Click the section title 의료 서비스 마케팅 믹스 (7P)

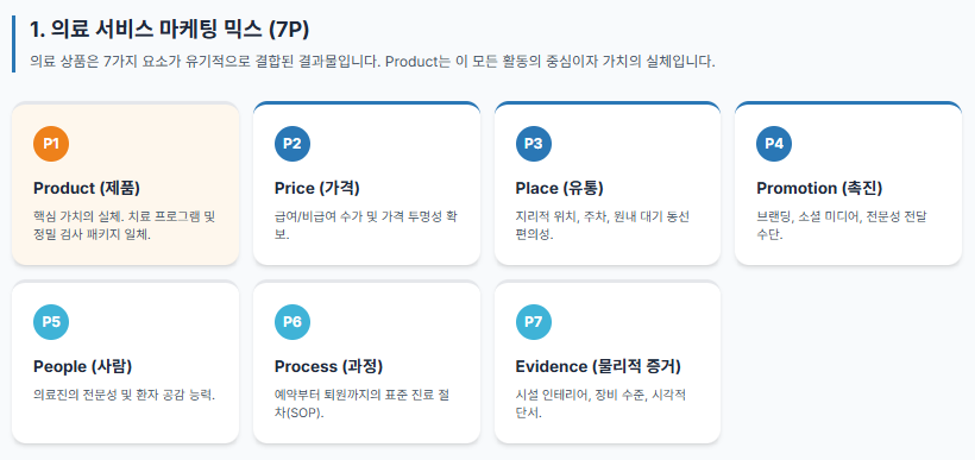[x=169, y=30]
